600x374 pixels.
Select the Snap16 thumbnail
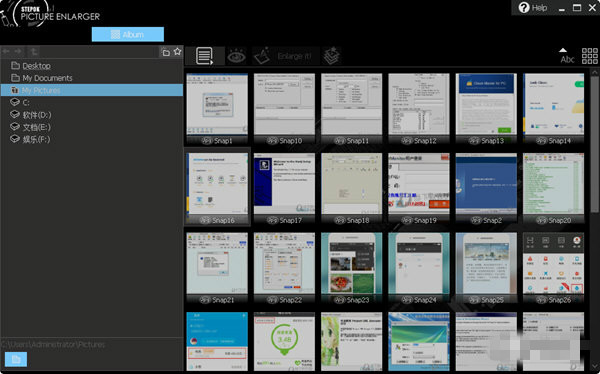[217, 184]
